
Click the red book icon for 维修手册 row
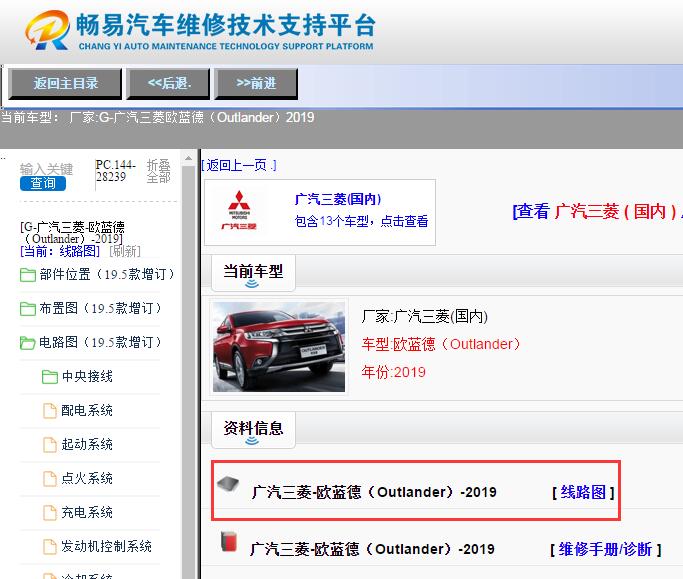point(229,541)
